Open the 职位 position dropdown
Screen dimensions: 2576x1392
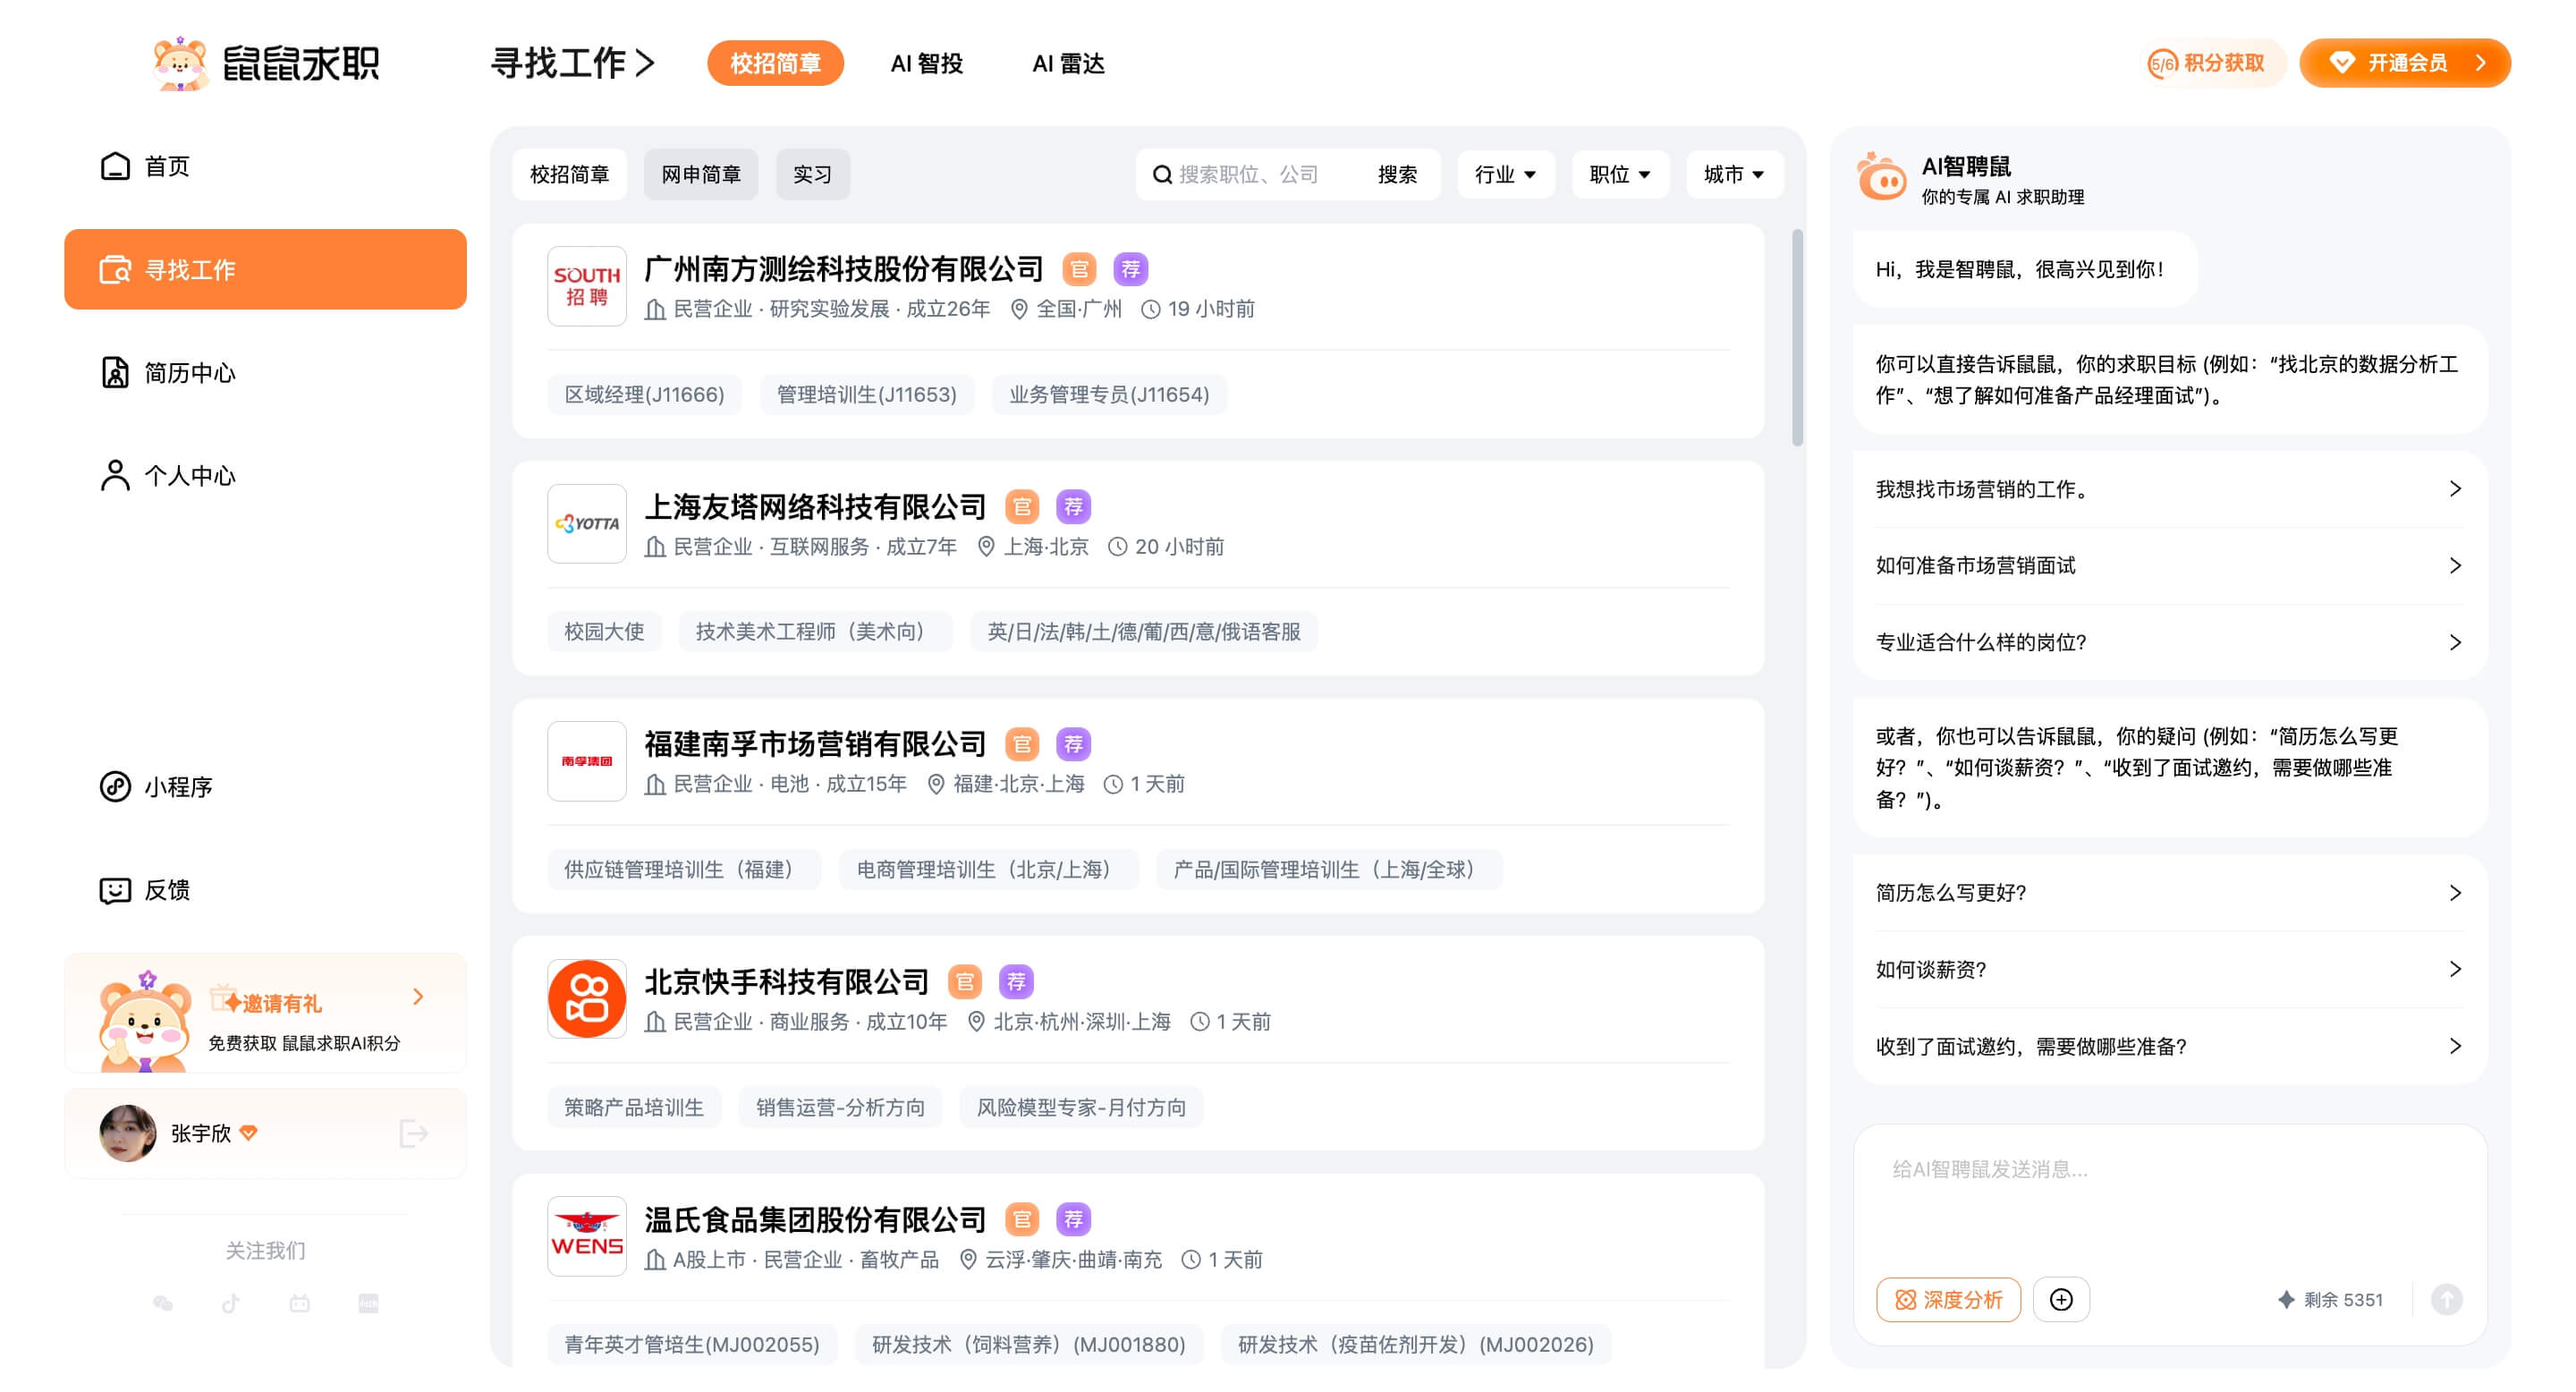coord(1620,174)
